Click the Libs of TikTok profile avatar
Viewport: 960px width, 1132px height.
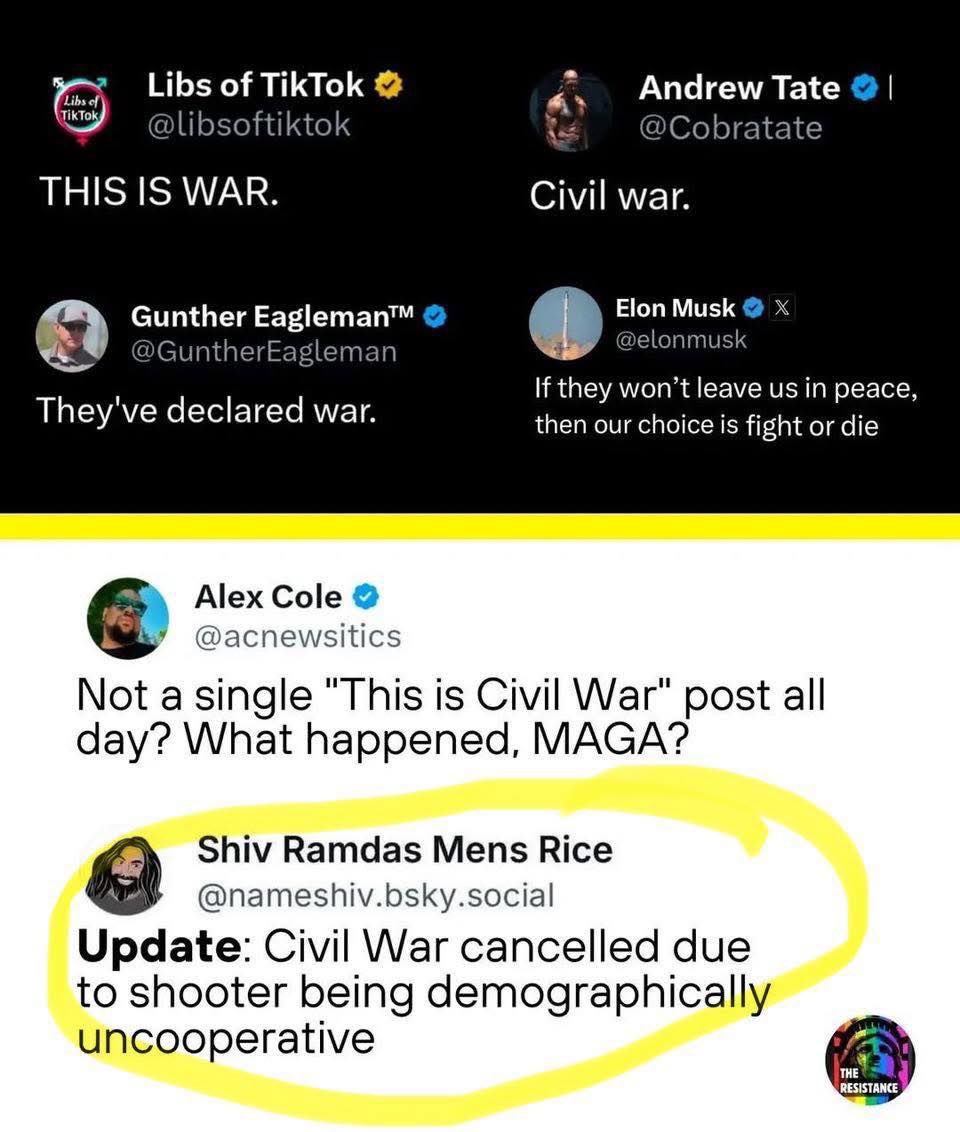point(82,109)
